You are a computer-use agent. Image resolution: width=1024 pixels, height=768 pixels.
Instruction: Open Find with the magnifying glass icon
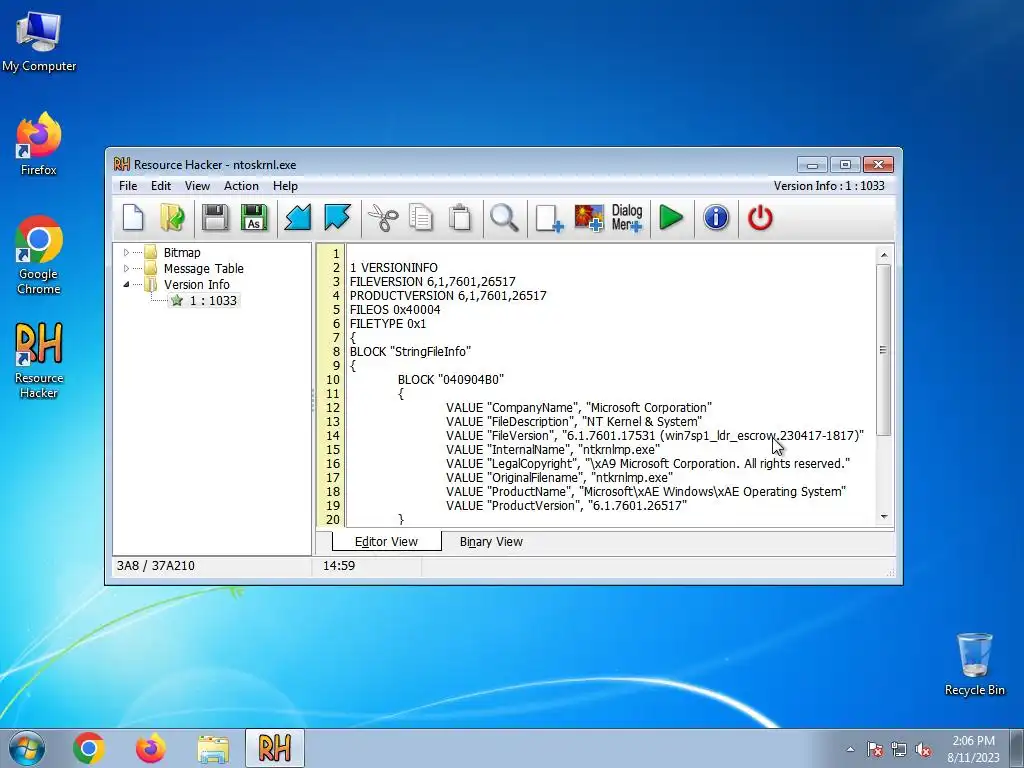point(504,217)
